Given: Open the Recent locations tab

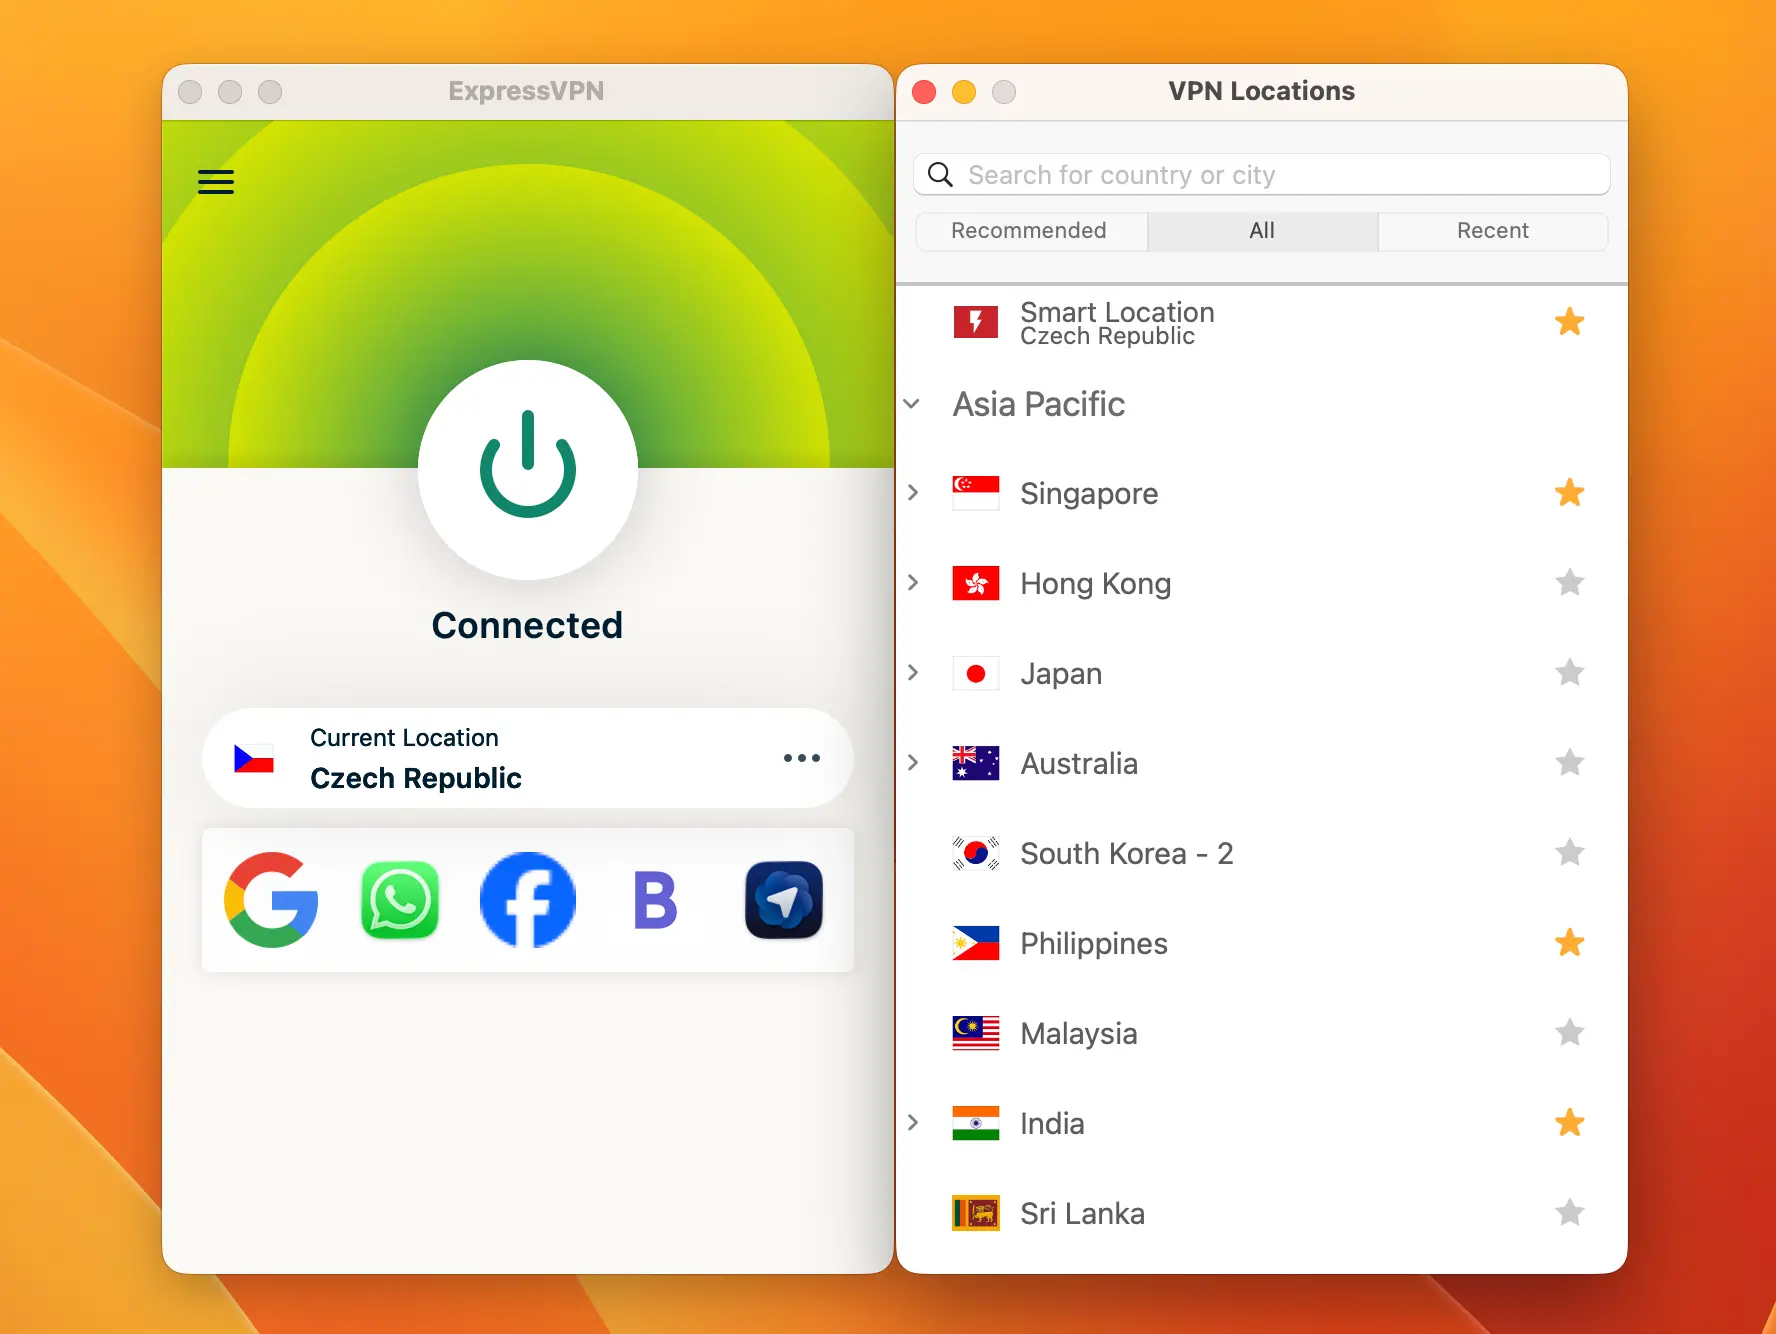Looking at the screenshot, I should 1493,231.
